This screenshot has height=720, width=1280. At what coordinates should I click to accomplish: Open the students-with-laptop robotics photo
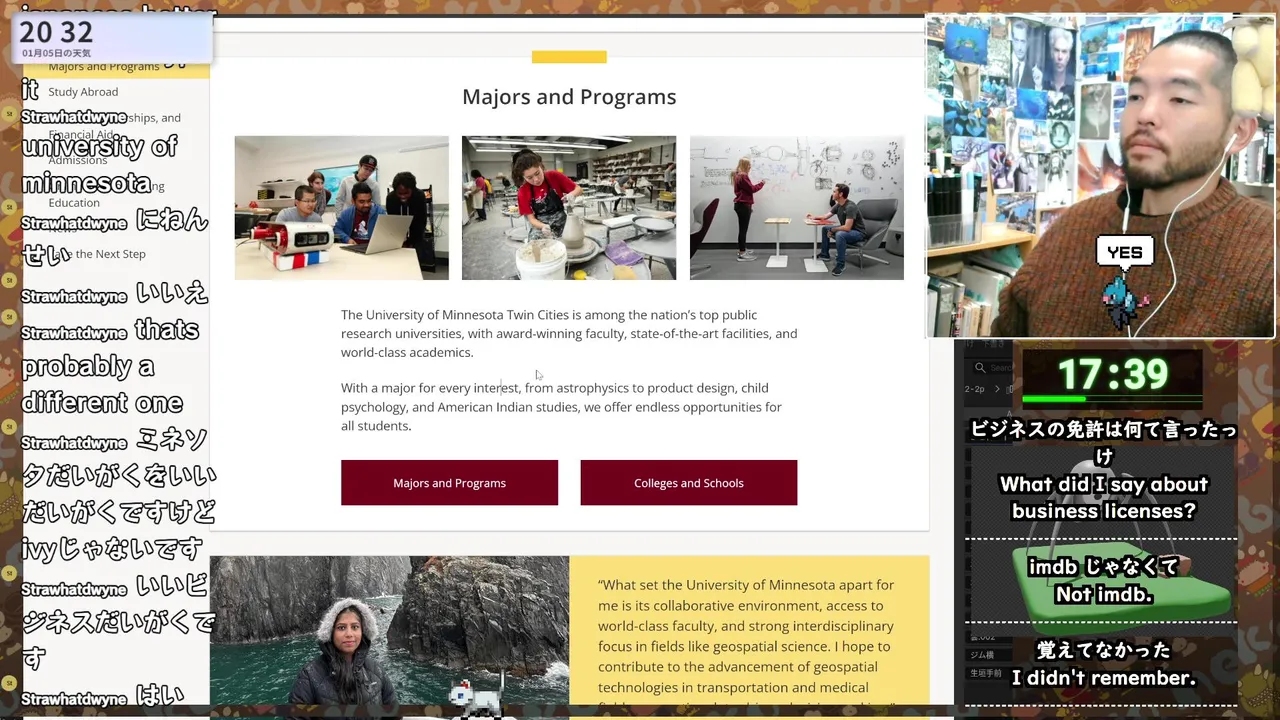coord(342,208)
